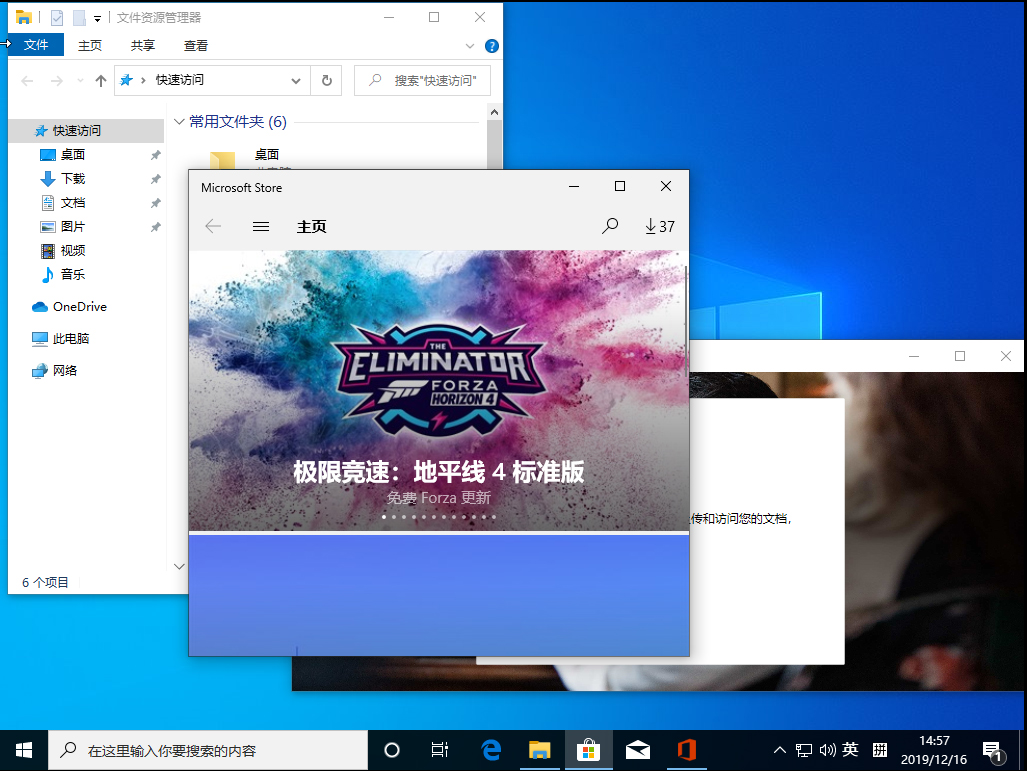This screenshot has width=1027, height=771.
Task: Unpin 图片 from Quick access
Action: click(x=156, y=226)
